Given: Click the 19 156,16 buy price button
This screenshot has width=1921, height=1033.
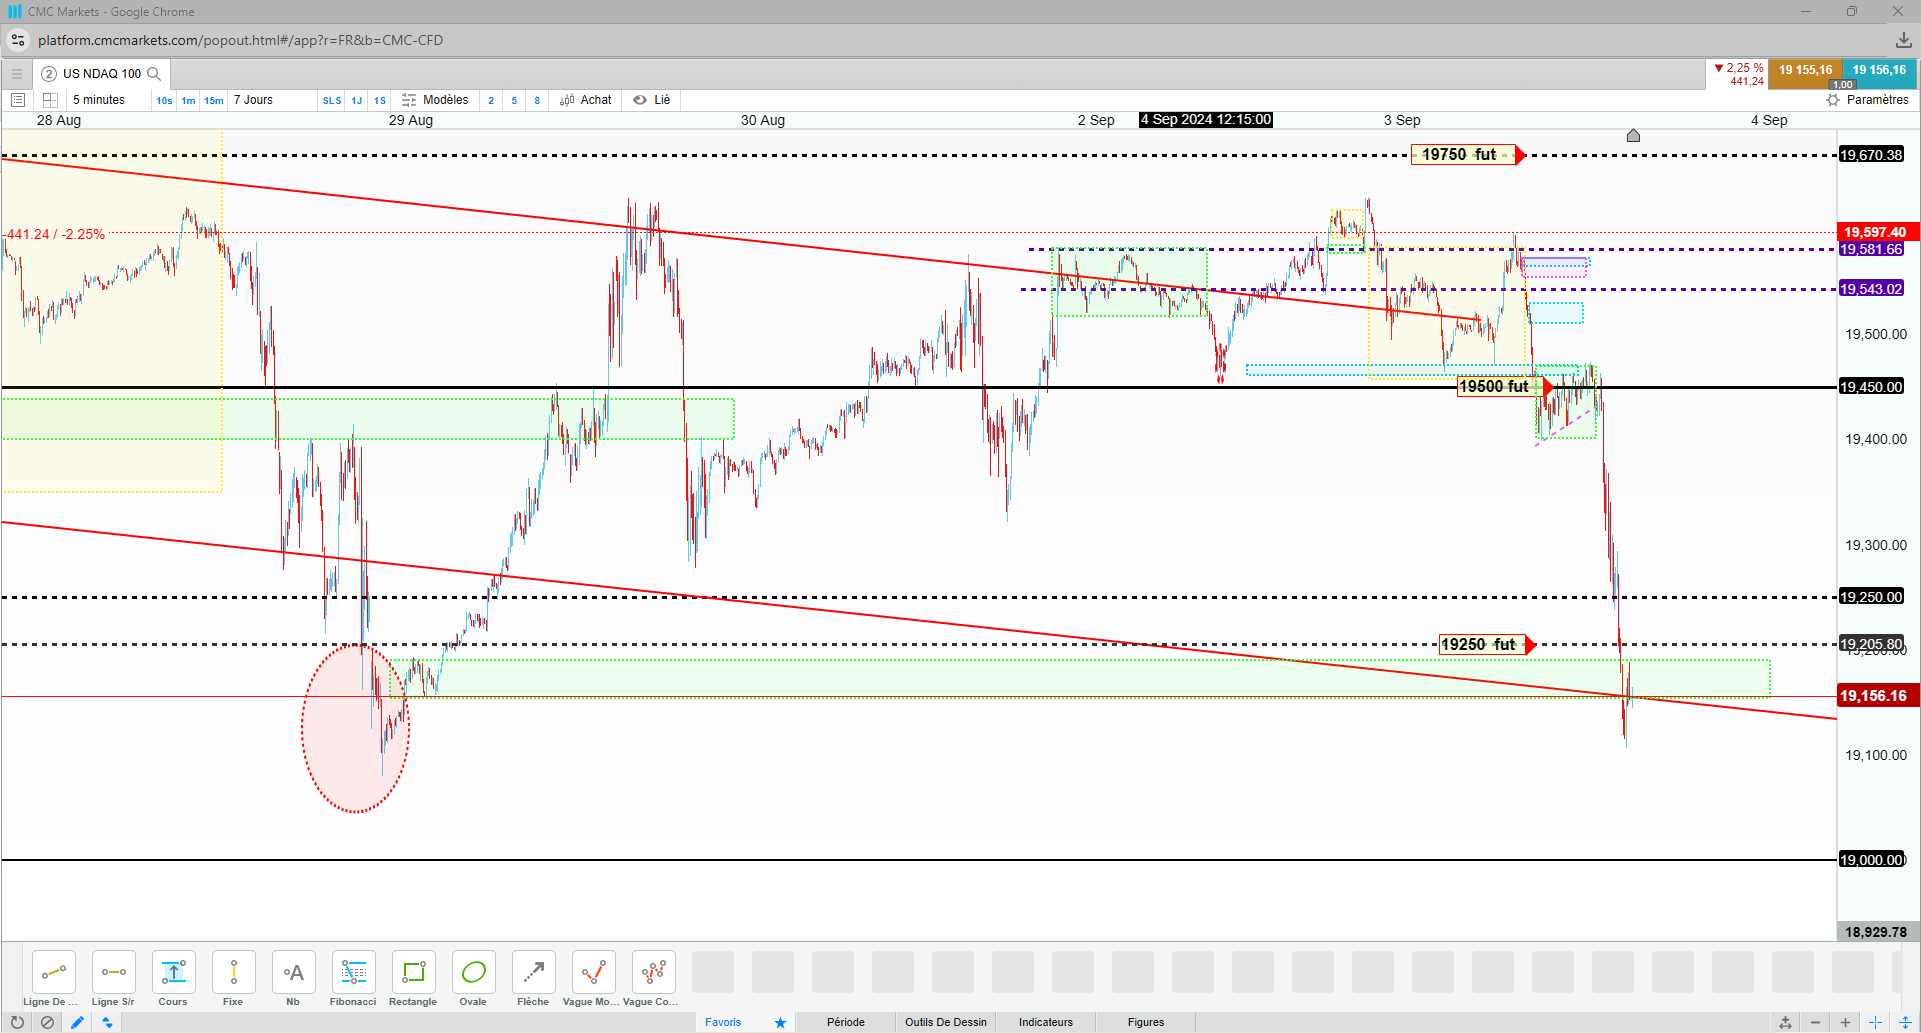Looking at the screenshot, I should click(1879, 72).
